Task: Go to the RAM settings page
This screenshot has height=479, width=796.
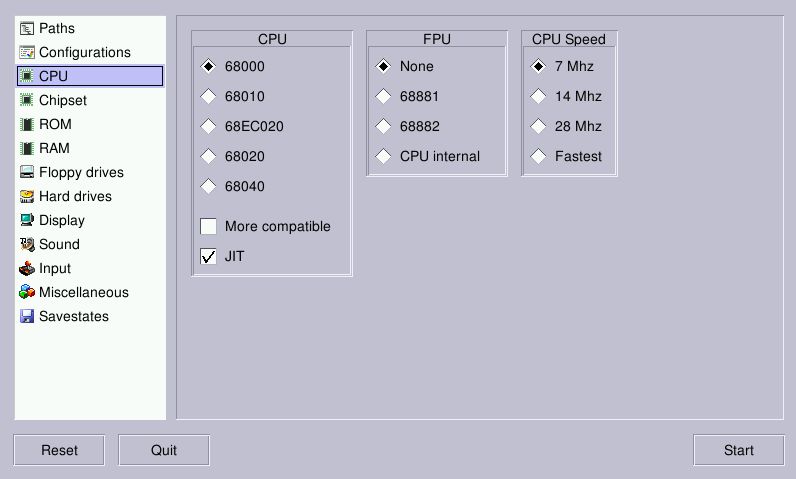Action: point(54,148)
